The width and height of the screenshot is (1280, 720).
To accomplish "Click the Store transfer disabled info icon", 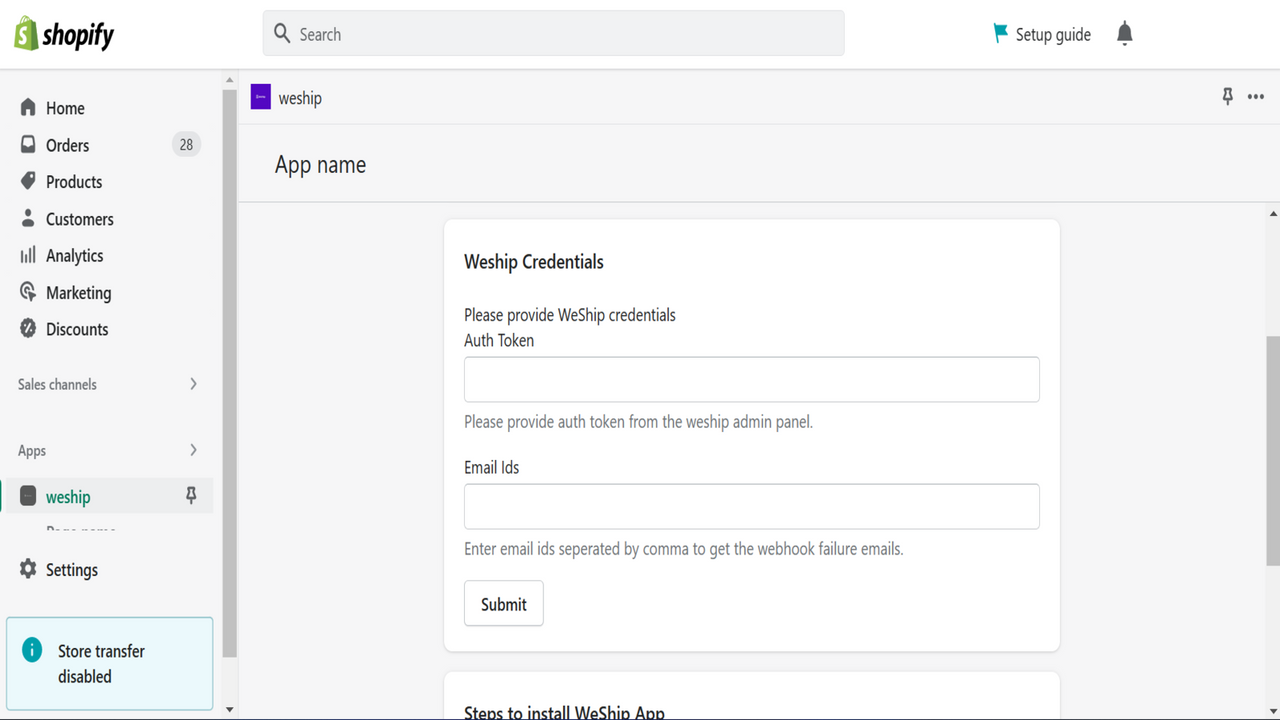I will point(32,650).
